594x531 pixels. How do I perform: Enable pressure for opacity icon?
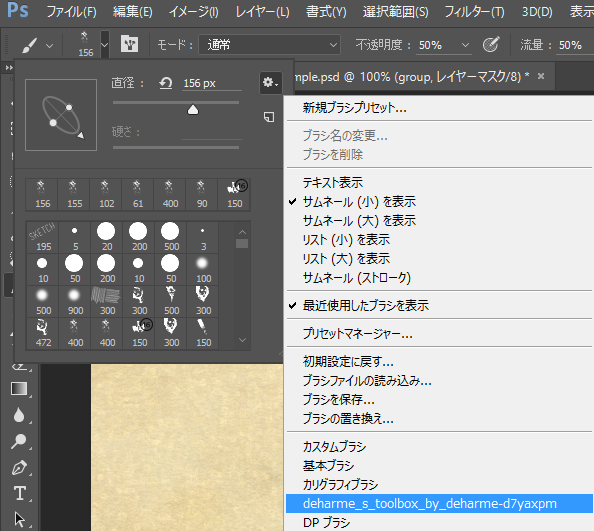[x=491, y=45]
